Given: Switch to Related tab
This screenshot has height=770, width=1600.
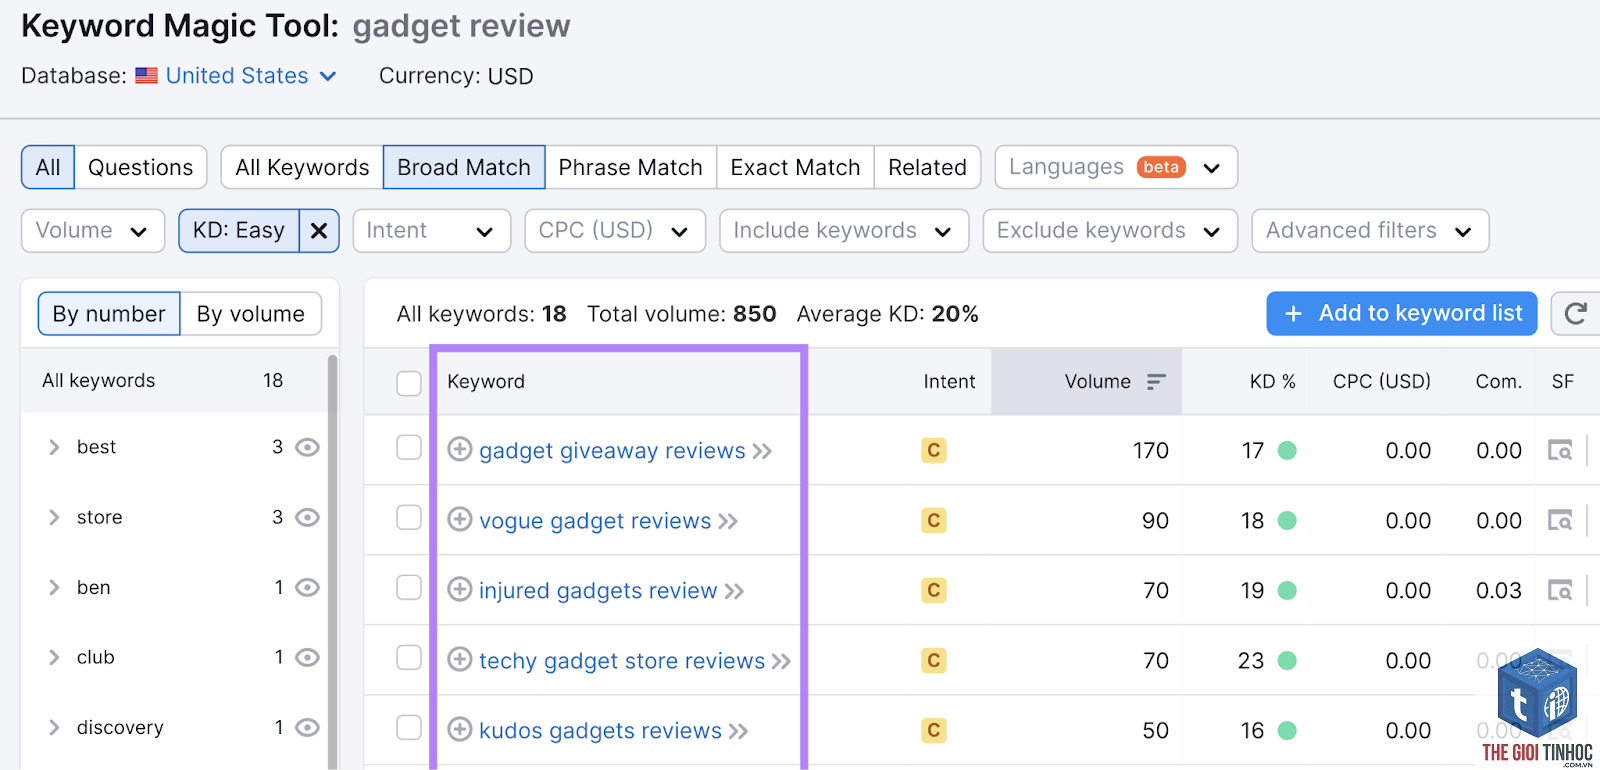Looking at the screenshot, I should point(928,167).
